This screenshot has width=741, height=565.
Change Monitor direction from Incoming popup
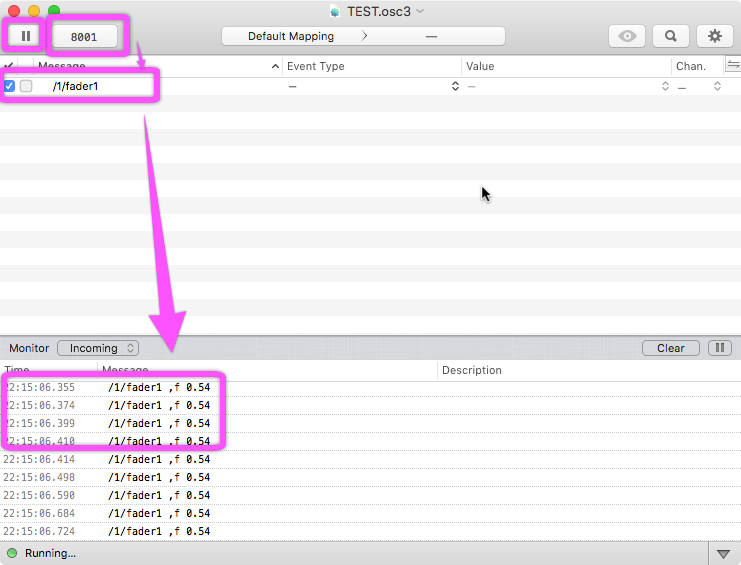[98, 348]
